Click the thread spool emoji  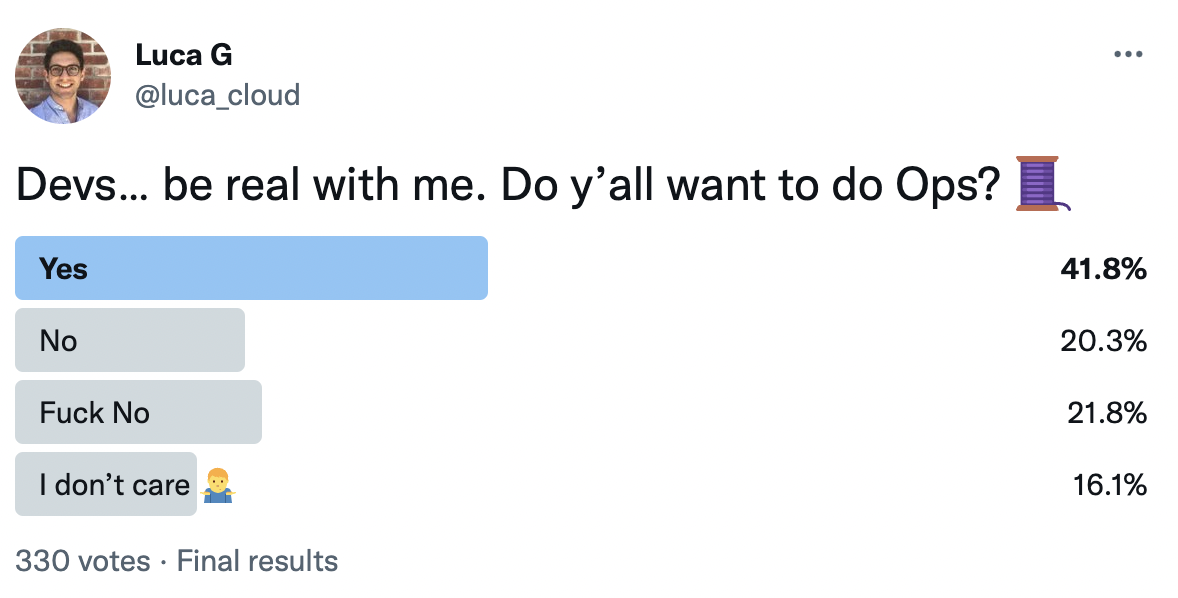pos(1041,183)
